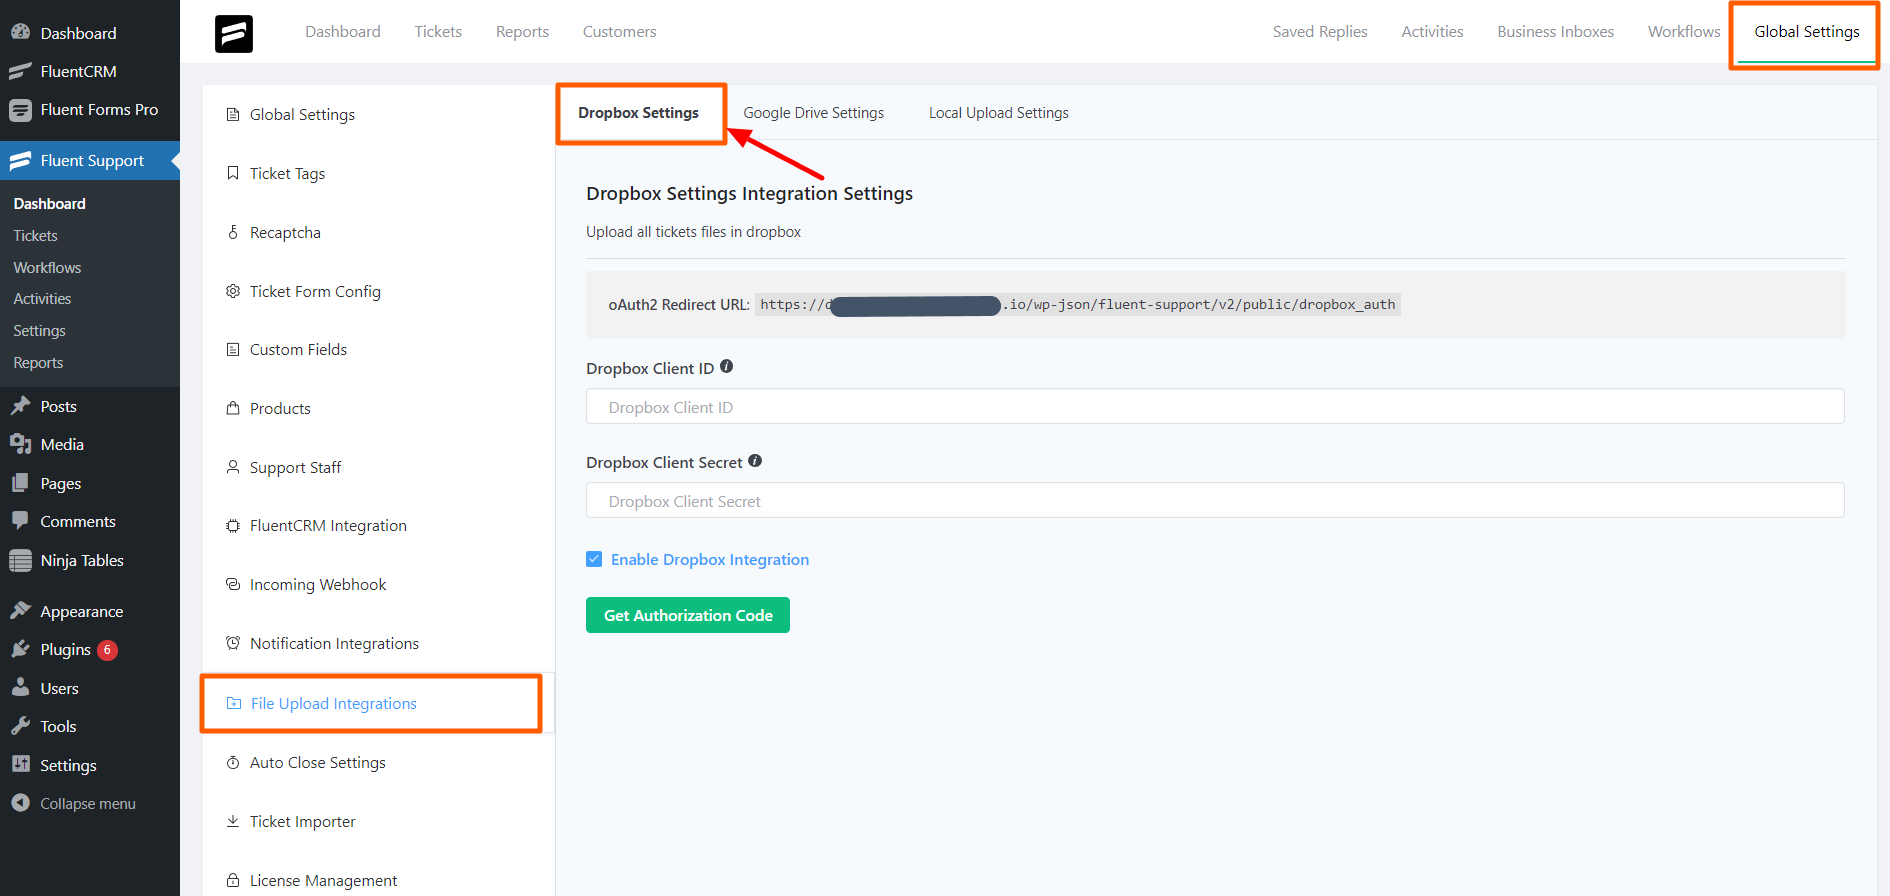Click the Media library icon

[x=20, y=444]
